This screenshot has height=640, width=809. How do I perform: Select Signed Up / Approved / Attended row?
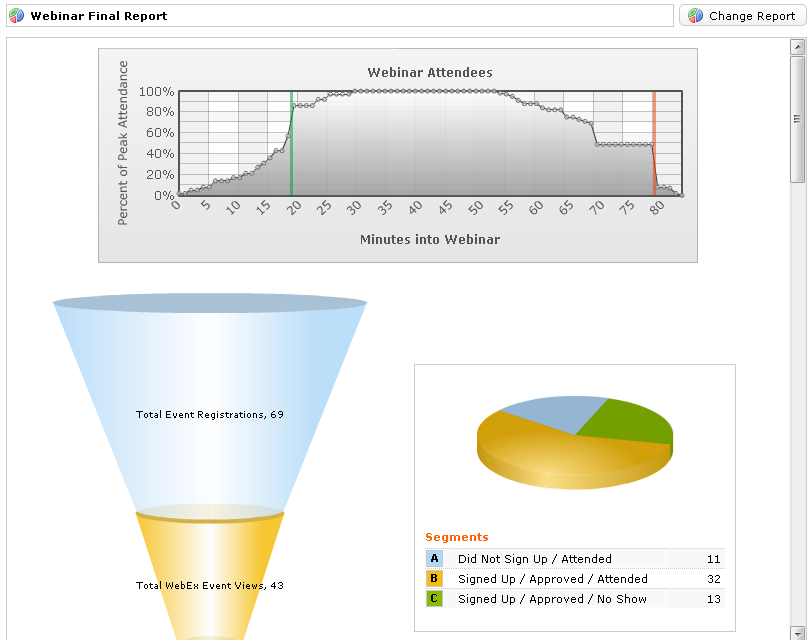point(574,579)
